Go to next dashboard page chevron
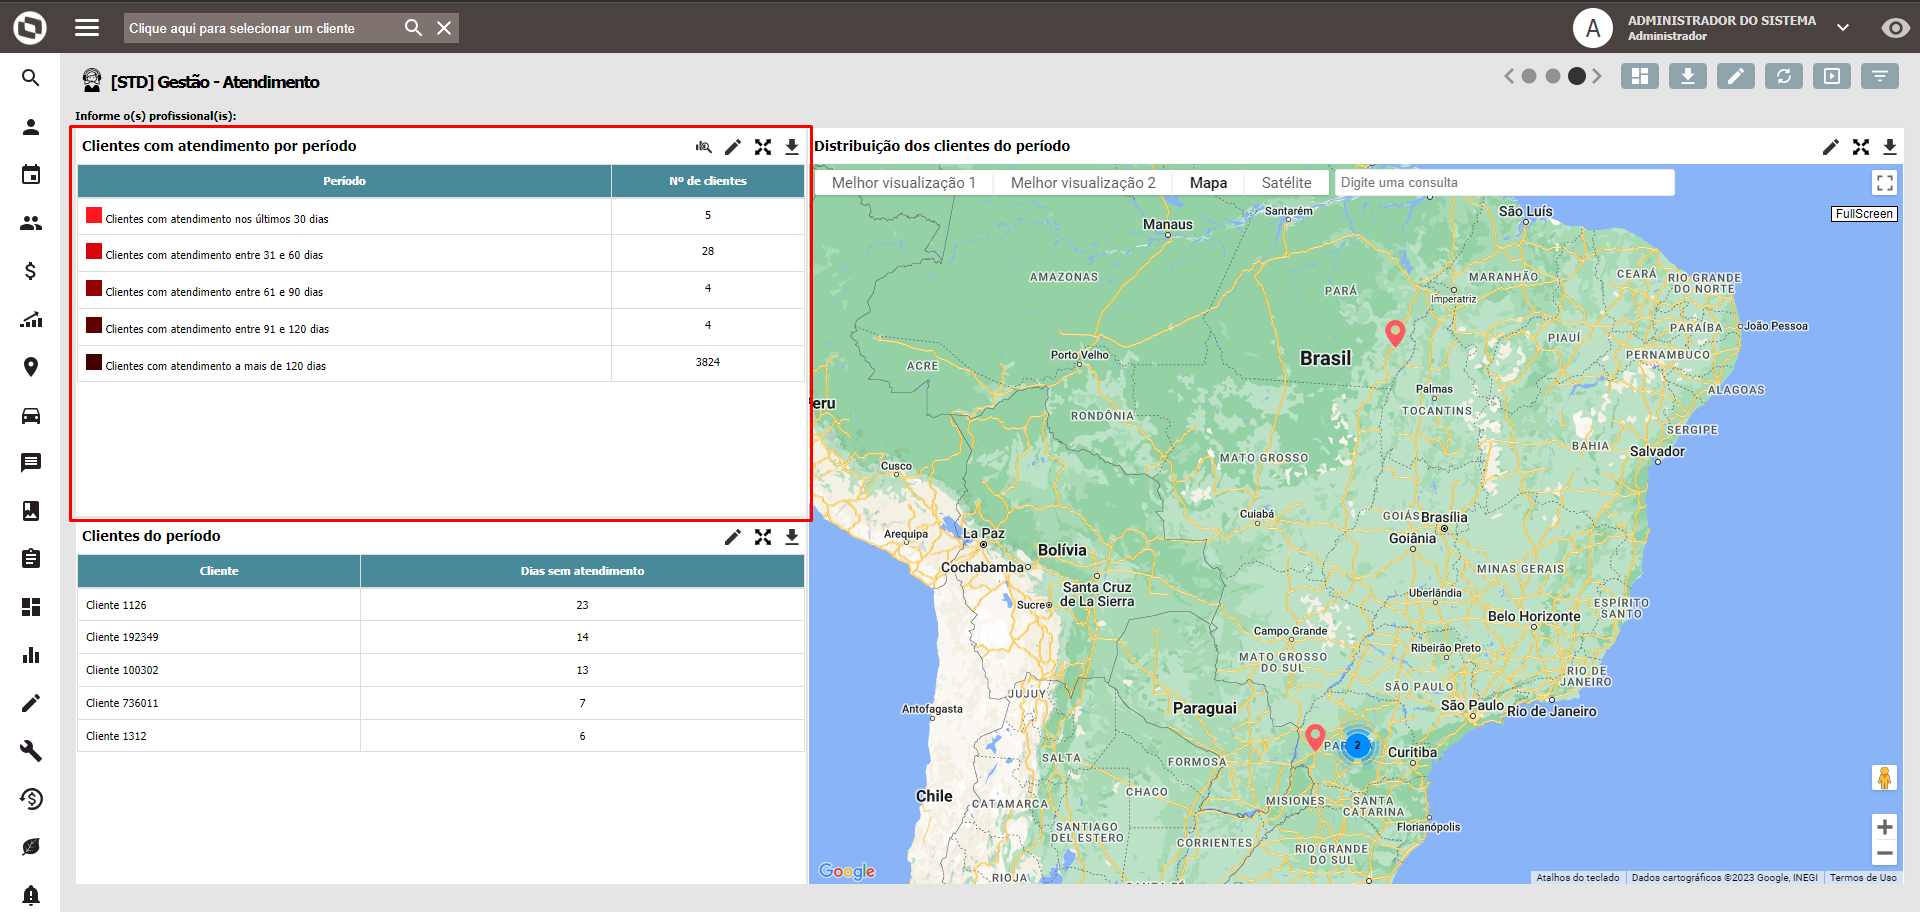 [x=1597, y=76]
